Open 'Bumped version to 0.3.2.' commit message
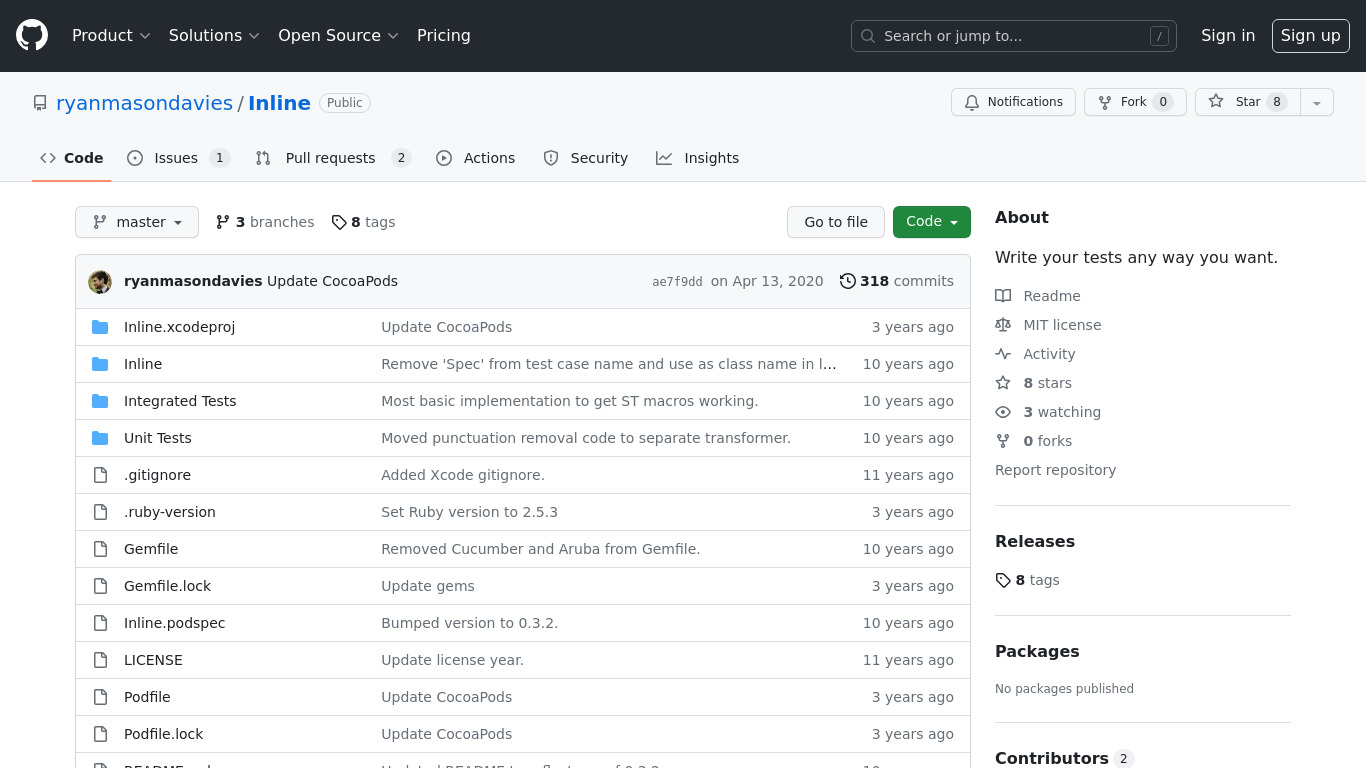The image size is (1366, 768). (469, 623)
